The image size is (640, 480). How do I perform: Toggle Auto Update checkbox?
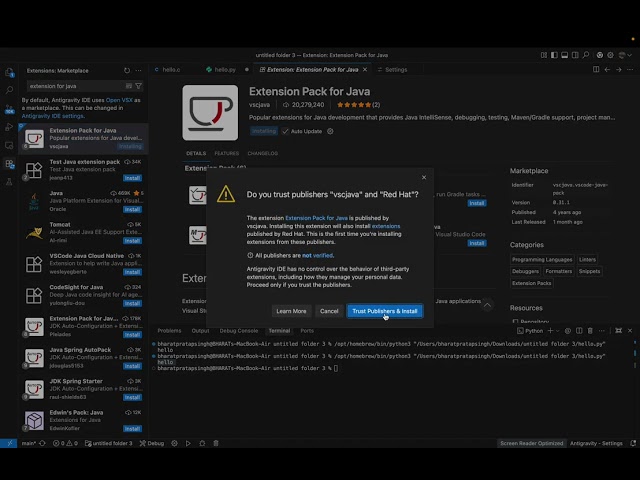coord(285,131)
